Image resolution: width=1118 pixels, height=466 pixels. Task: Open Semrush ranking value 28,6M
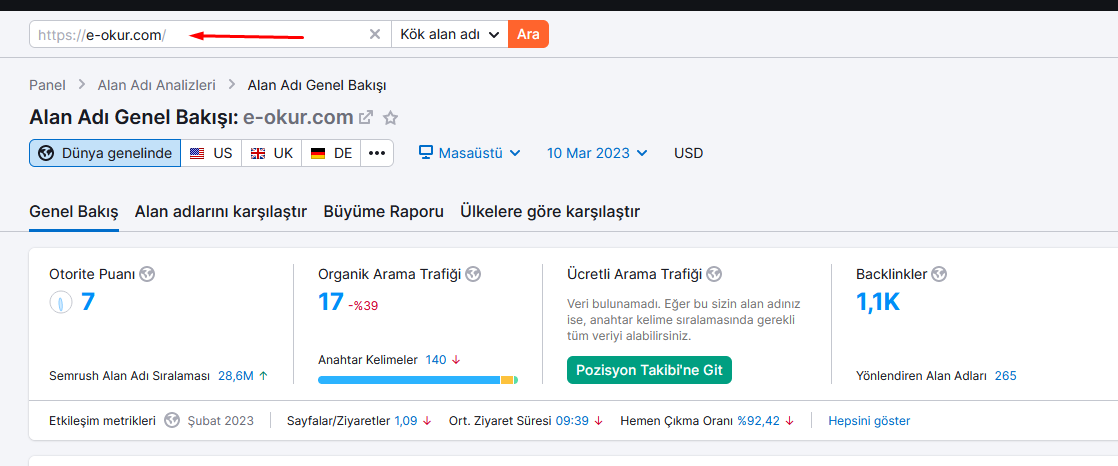coord(236,376)
